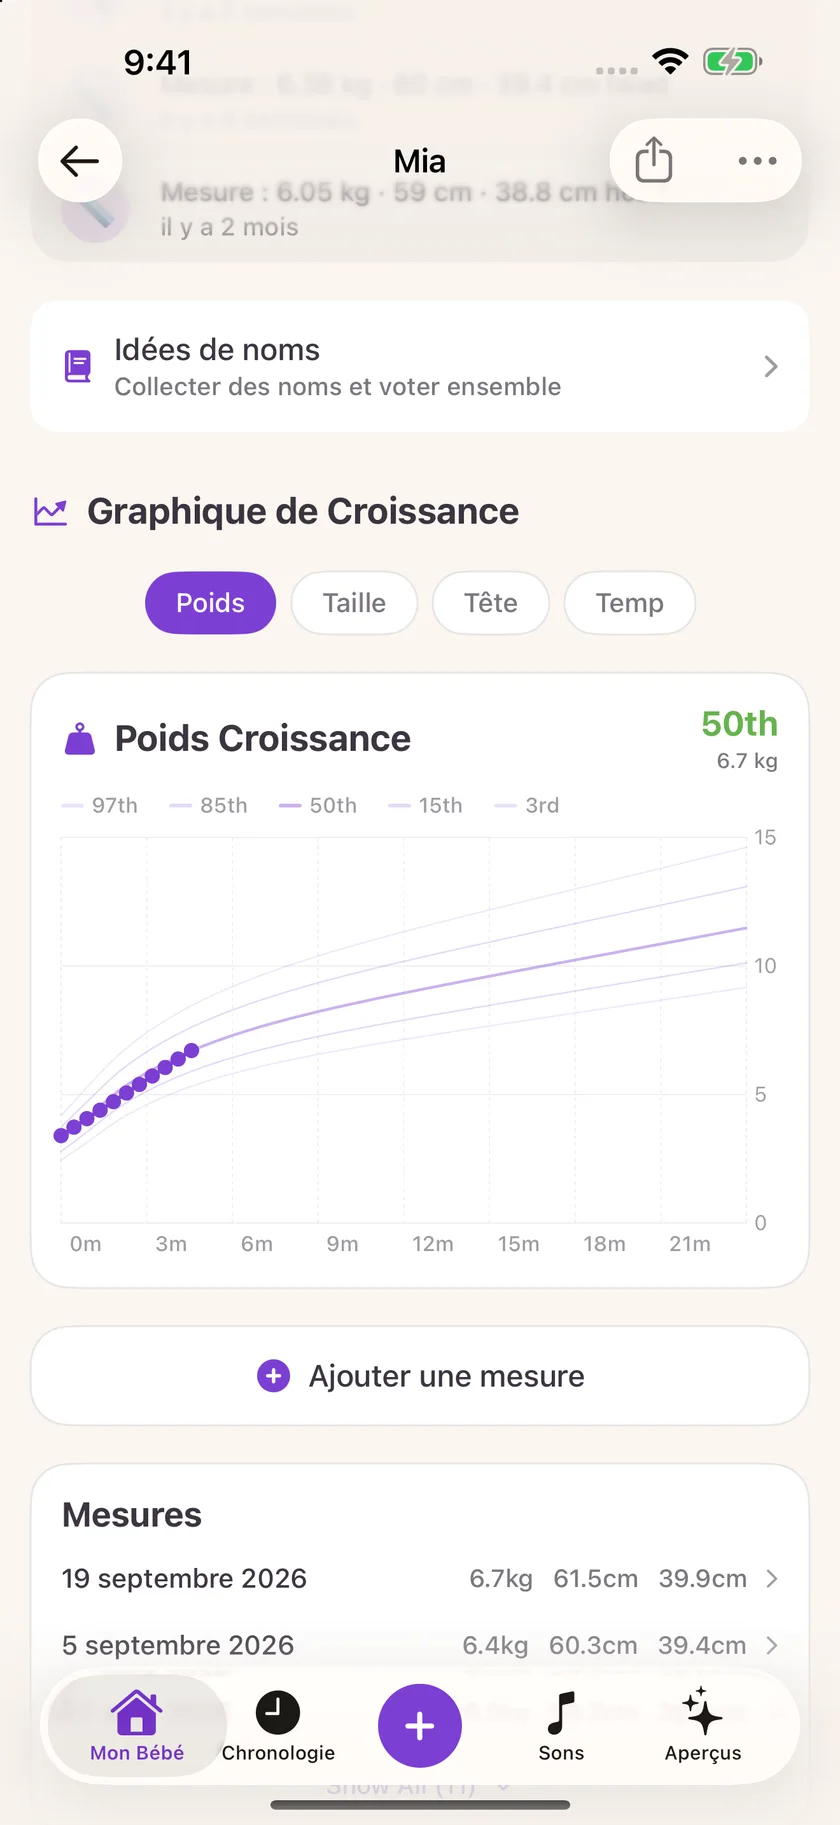Expand the 5 septembre 2026 measurement
The width and height of the screenshot is (840, 1825).
(420, 1645)
